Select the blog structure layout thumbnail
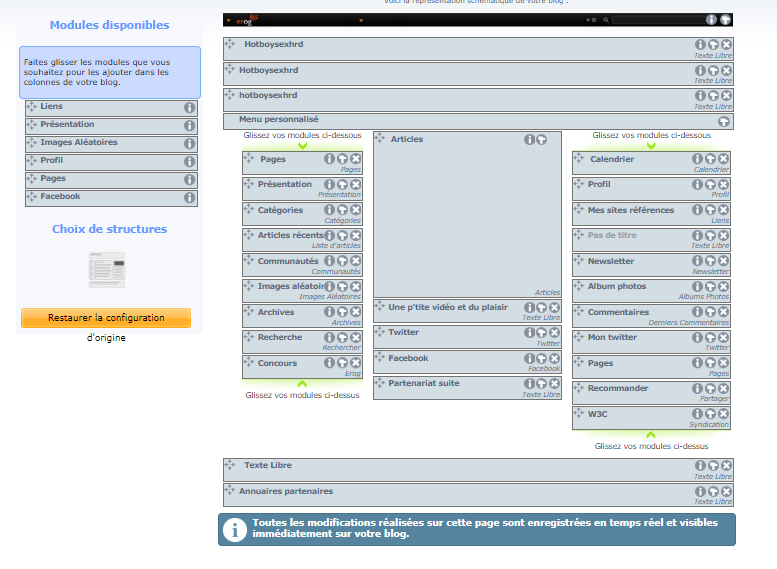This screenshot has height=569, width=777. (107, 270)
